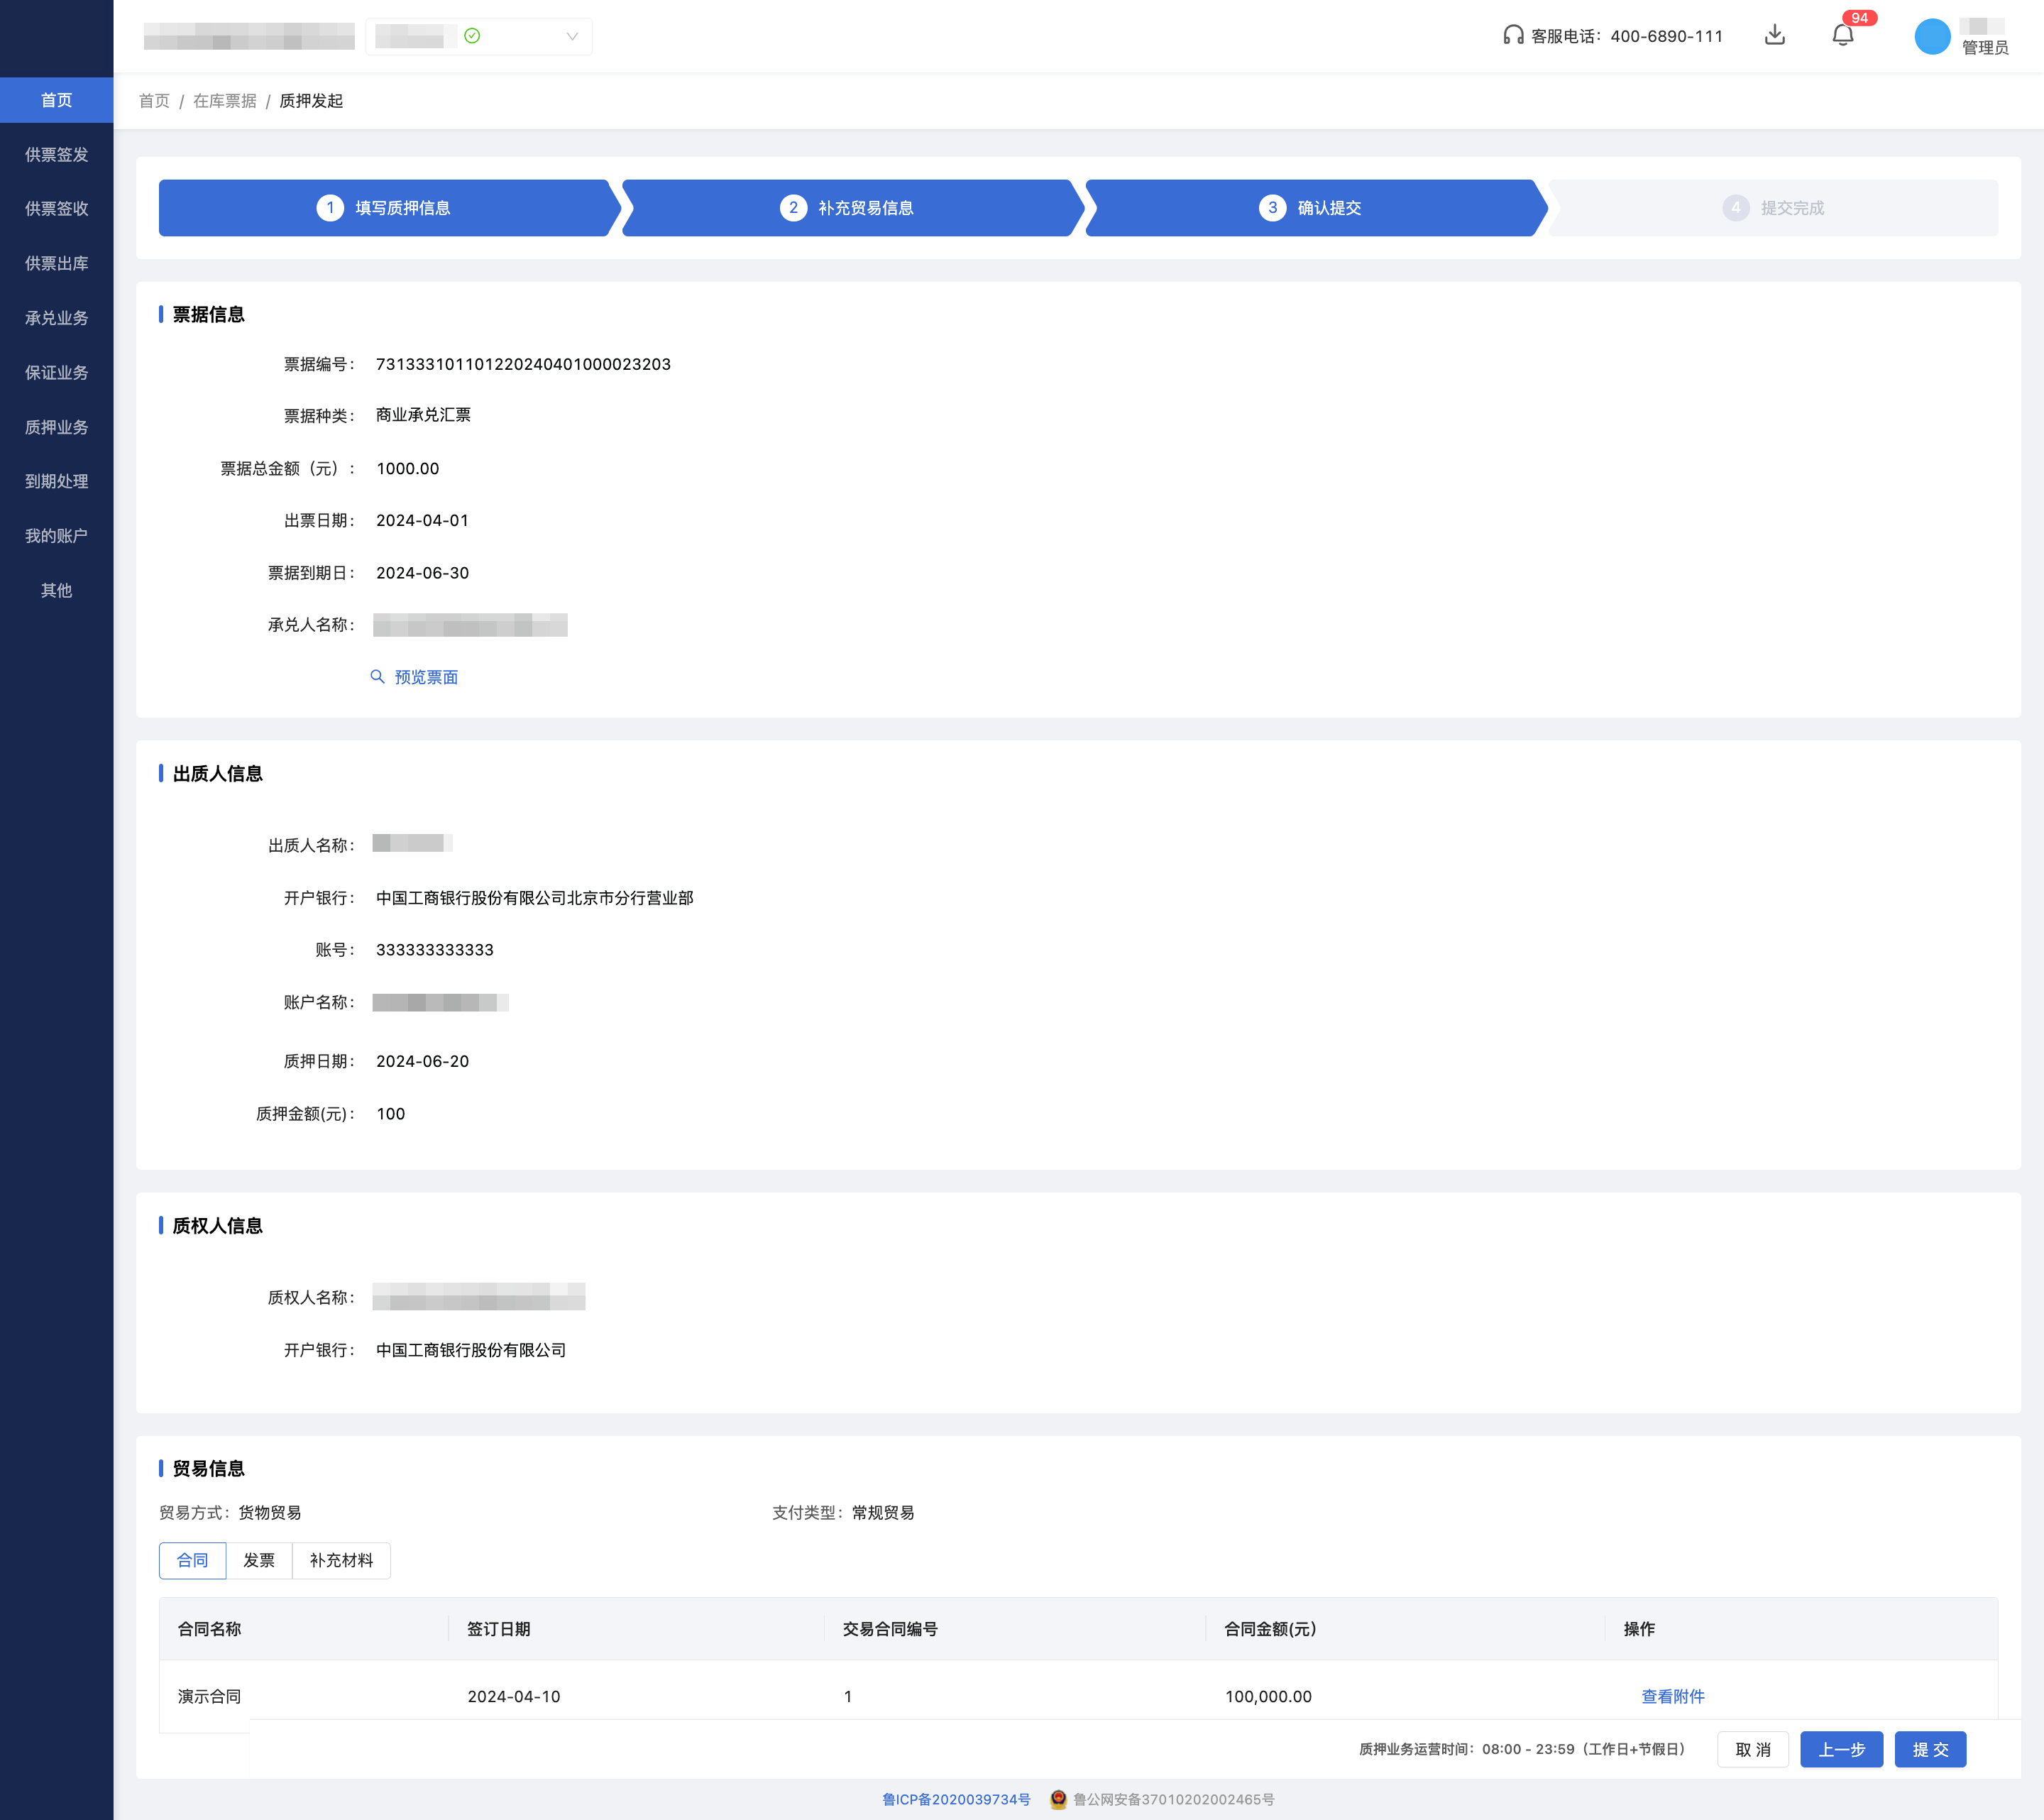Click the police badge icon in footer
The height and width of the screenshot is (1820, 2044).
click(1058, 1799)
